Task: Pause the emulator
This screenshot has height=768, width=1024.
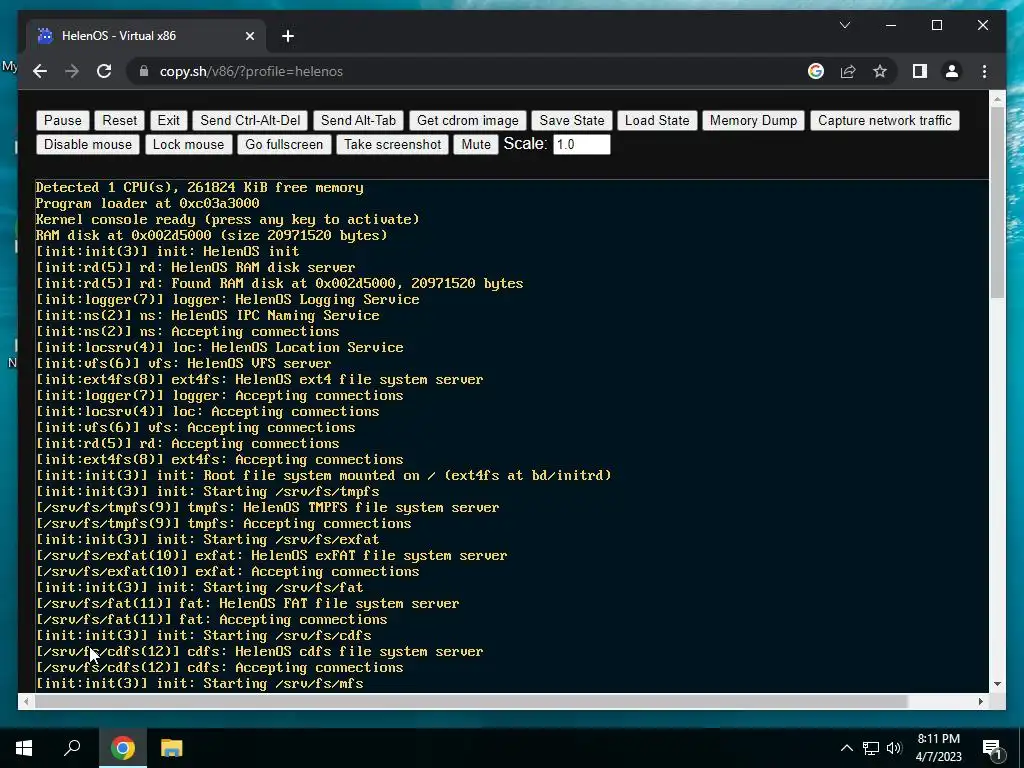Action: pos(63,120)
